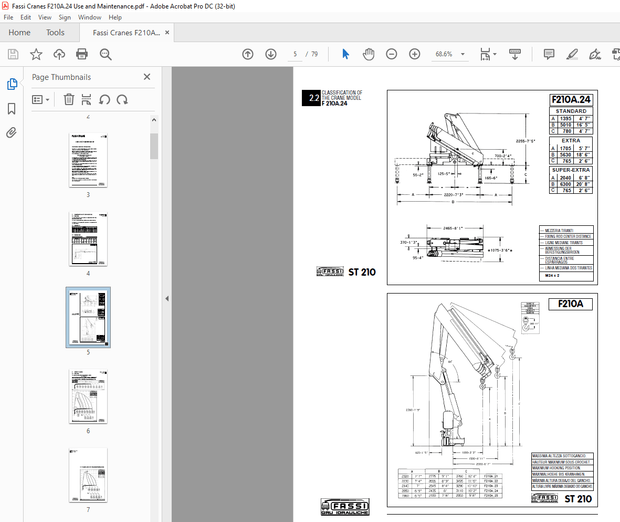620x522 pixels.
Task: Switch to the Home tab
Action: click(19, 33)
